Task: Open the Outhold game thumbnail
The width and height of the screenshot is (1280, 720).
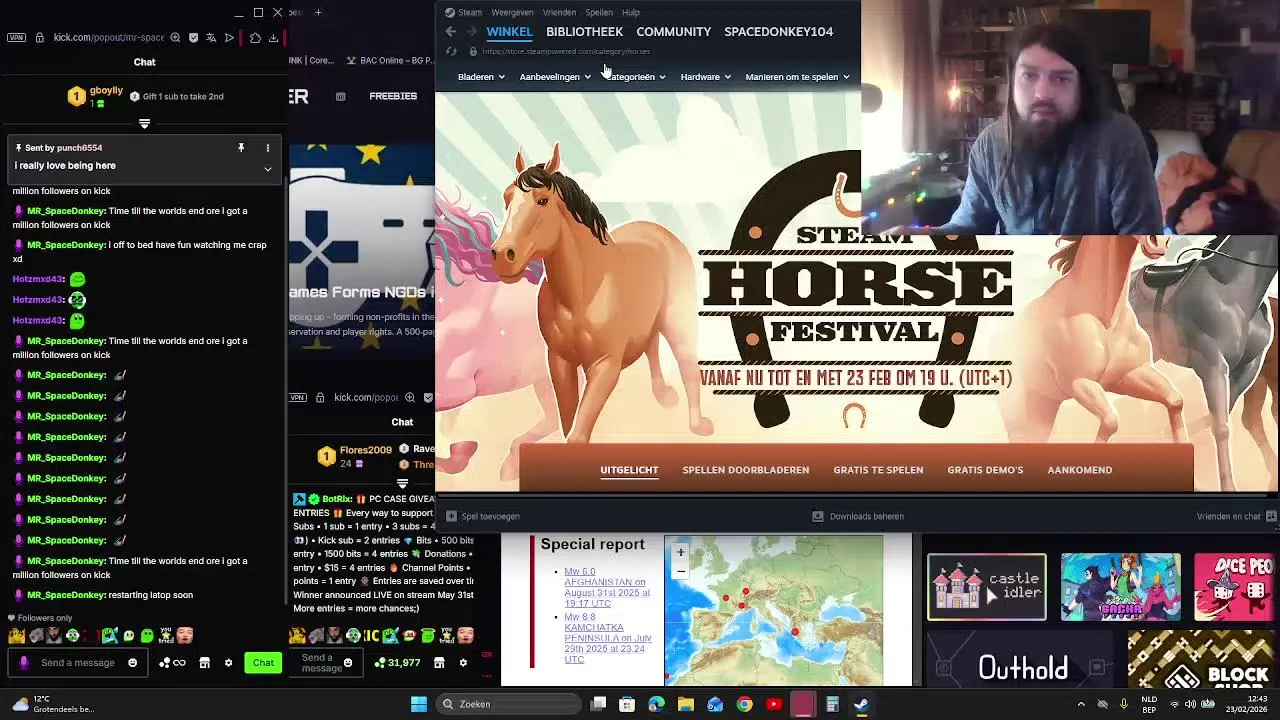Action: (1022, 668)
